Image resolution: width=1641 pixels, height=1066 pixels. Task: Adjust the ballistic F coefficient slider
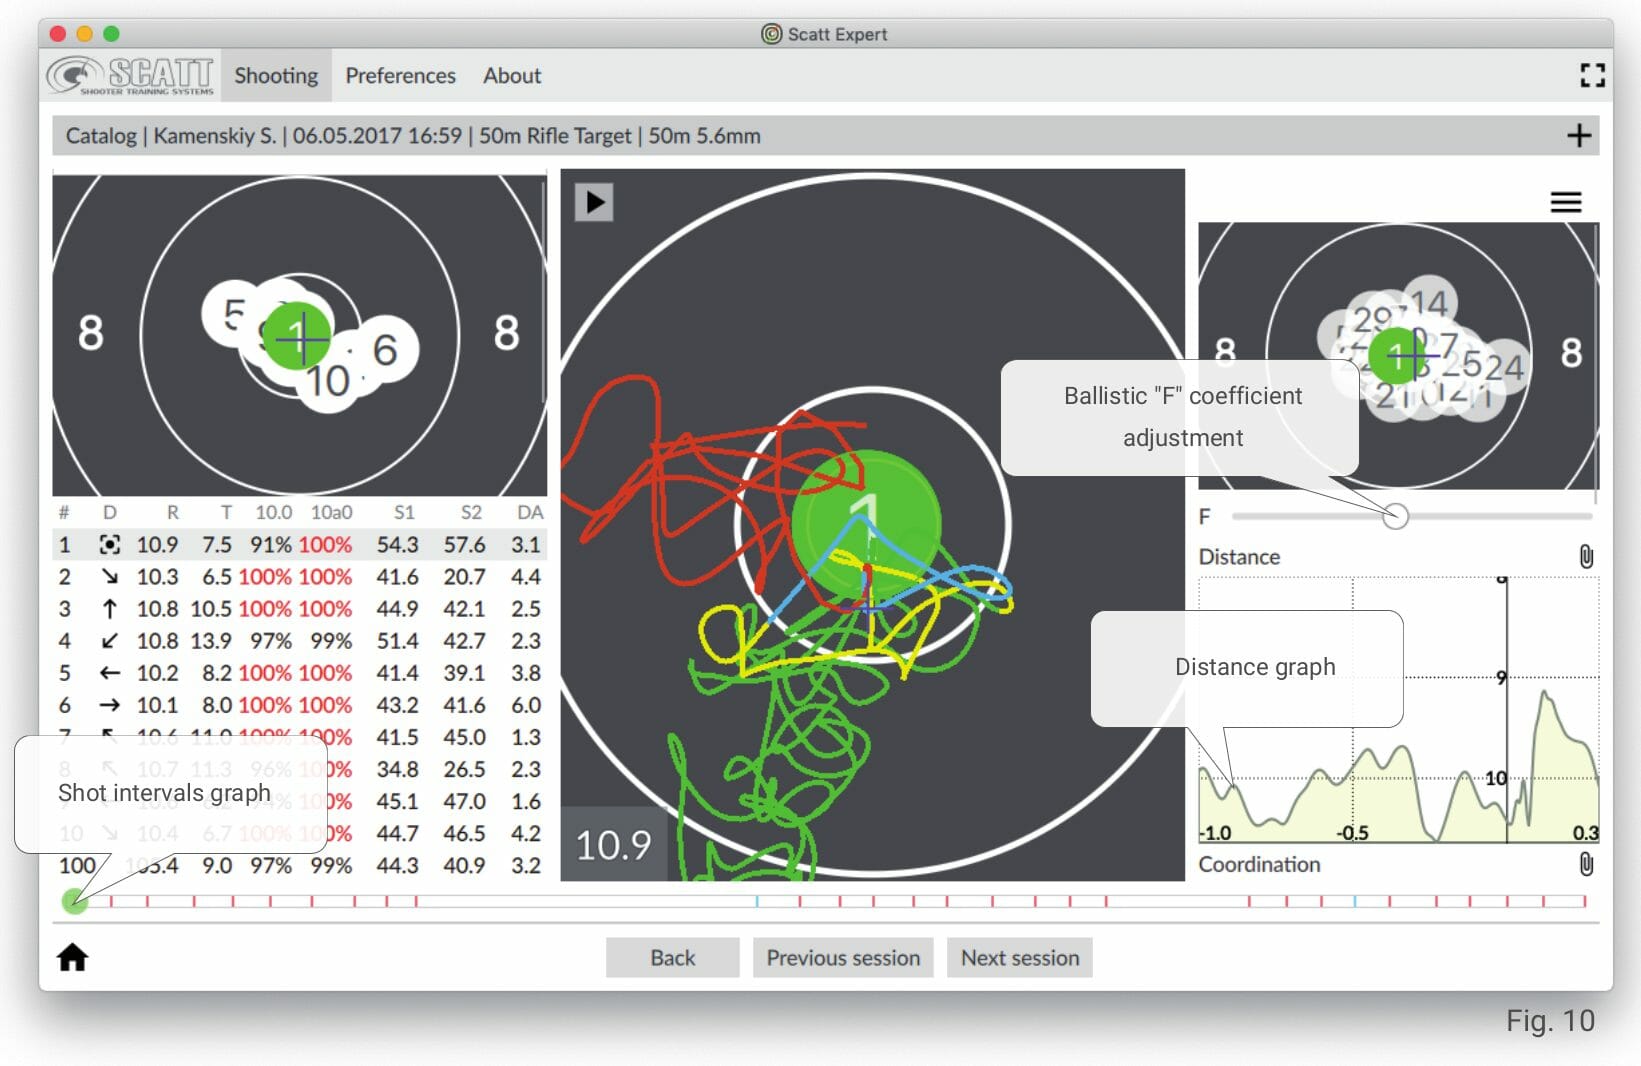coord(1396,516)
